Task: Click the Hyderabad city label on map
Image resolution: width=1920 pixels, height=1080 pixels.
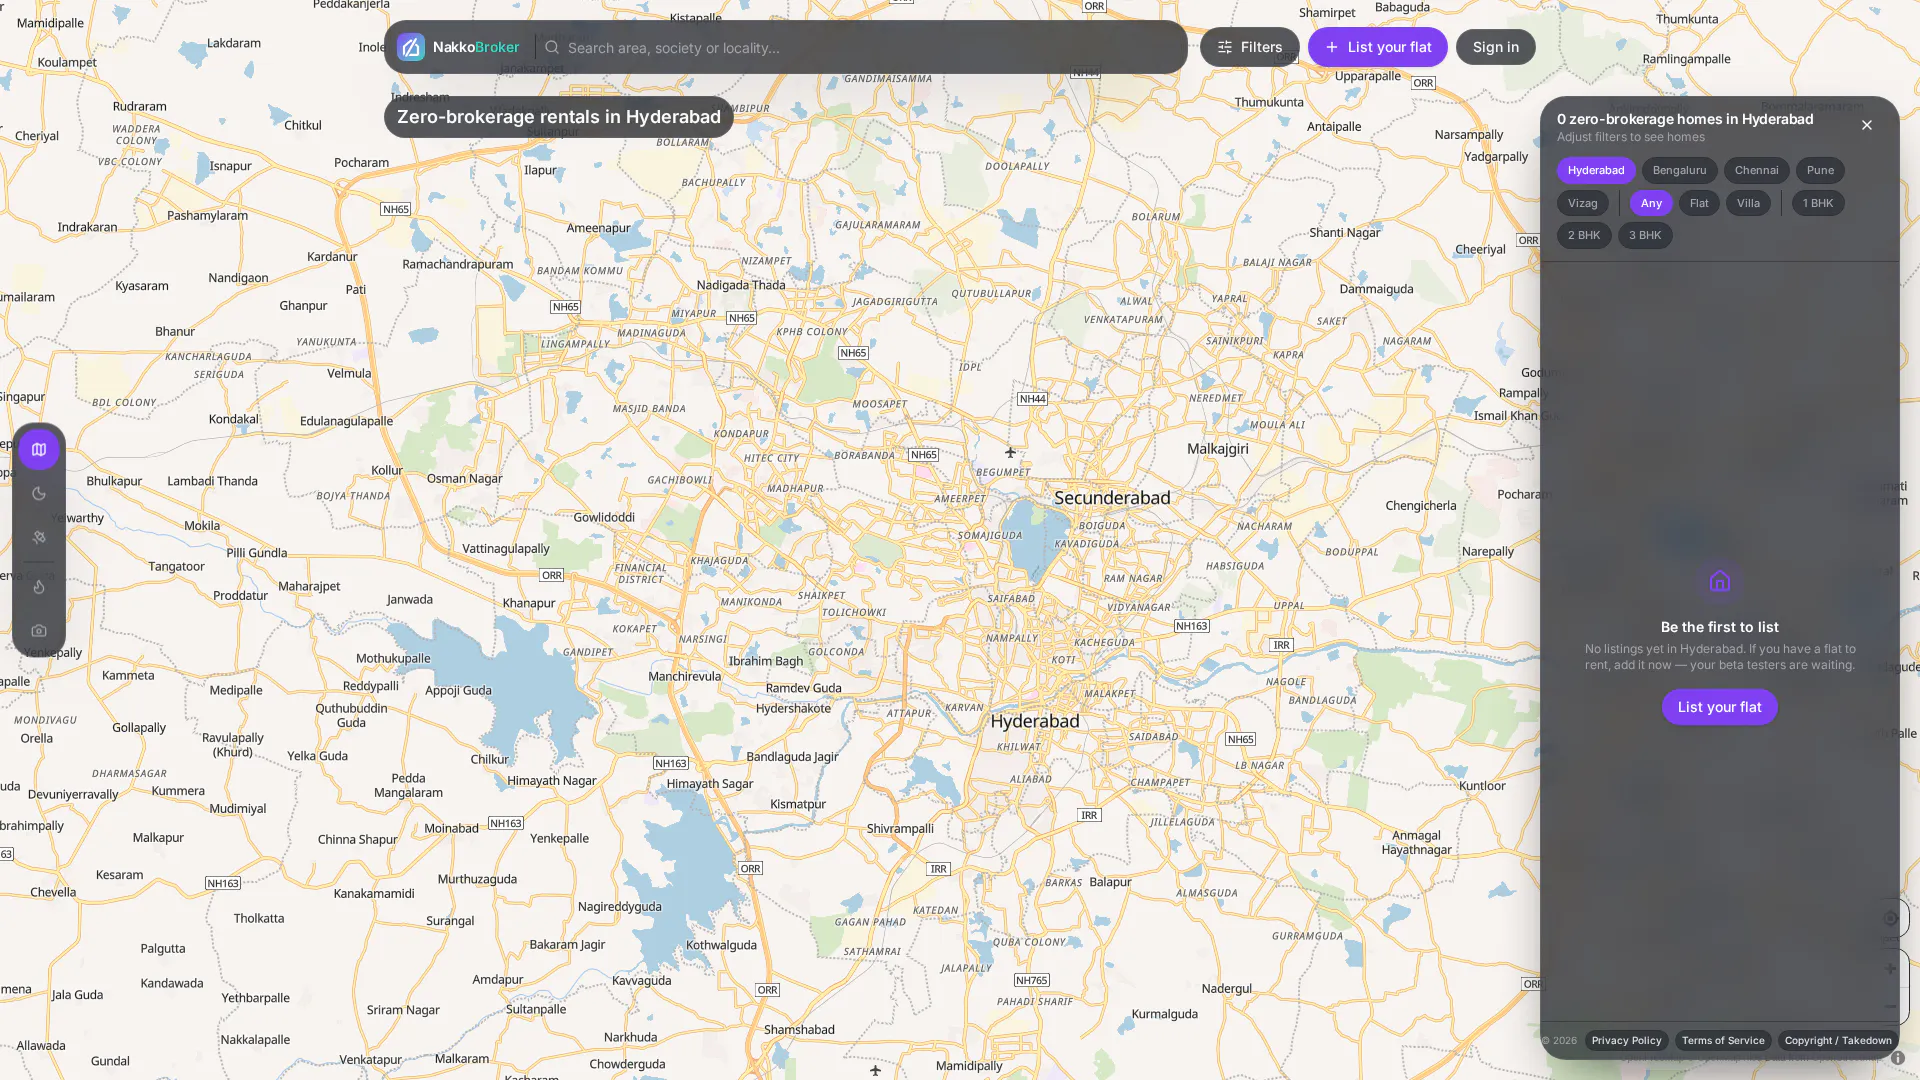Action: [1035, 722]
